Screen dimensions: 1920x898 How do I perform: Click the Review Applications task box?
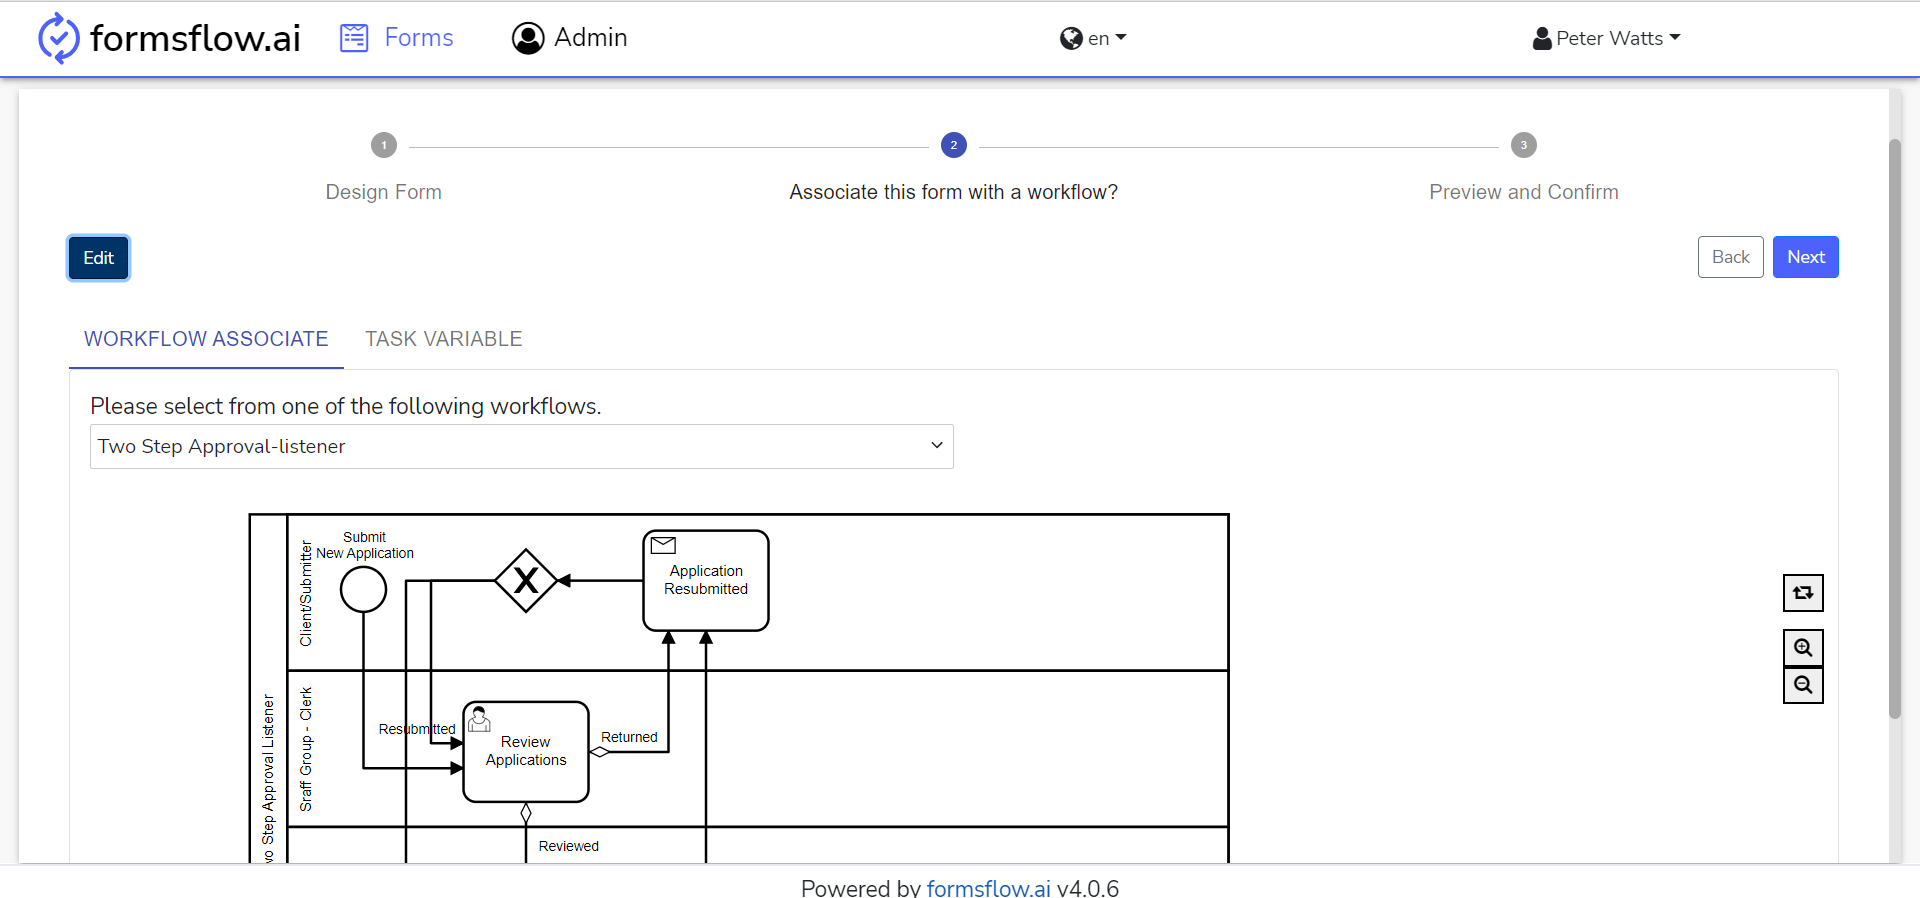click(x=526, y=752)
